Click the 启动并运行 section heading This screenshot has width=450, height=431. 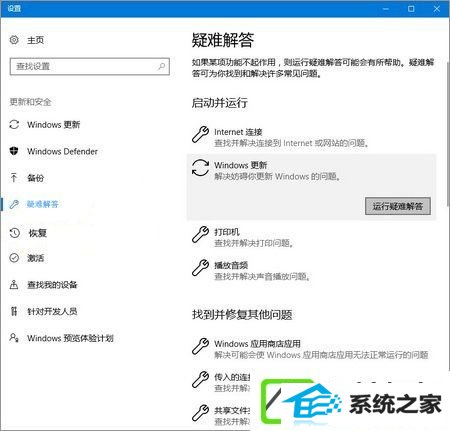[x=219, y=103]
